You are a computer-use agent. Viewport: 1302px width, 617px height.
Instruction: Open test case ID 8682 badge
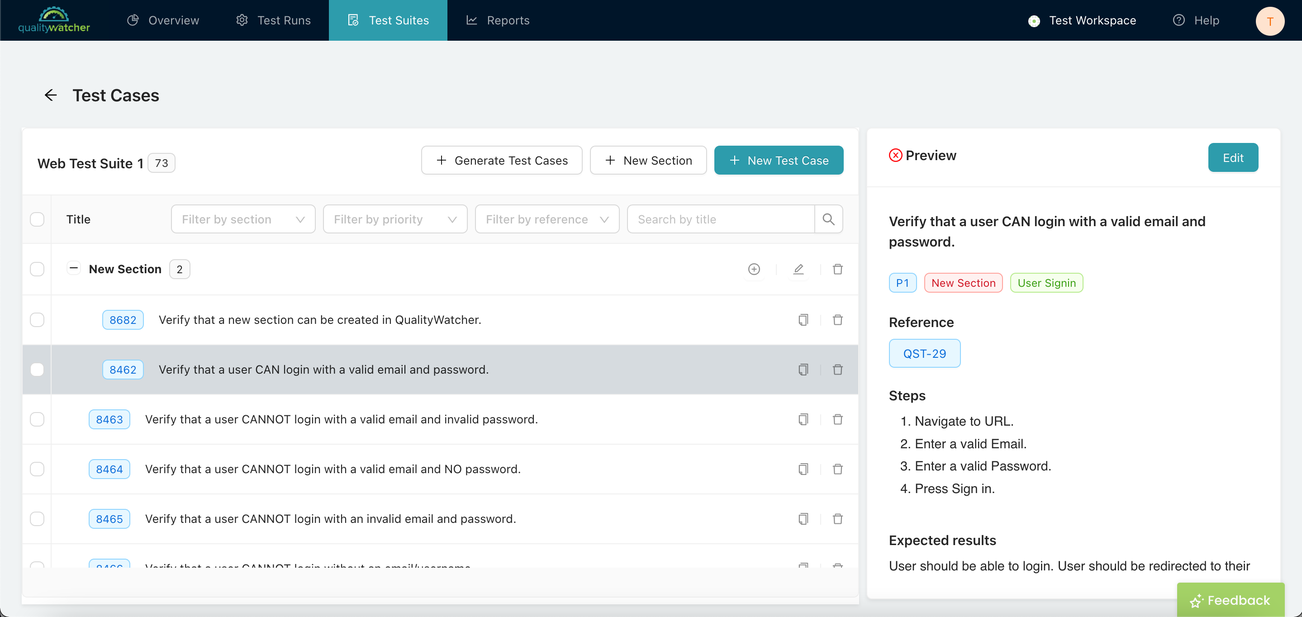[x=123, y=320]
